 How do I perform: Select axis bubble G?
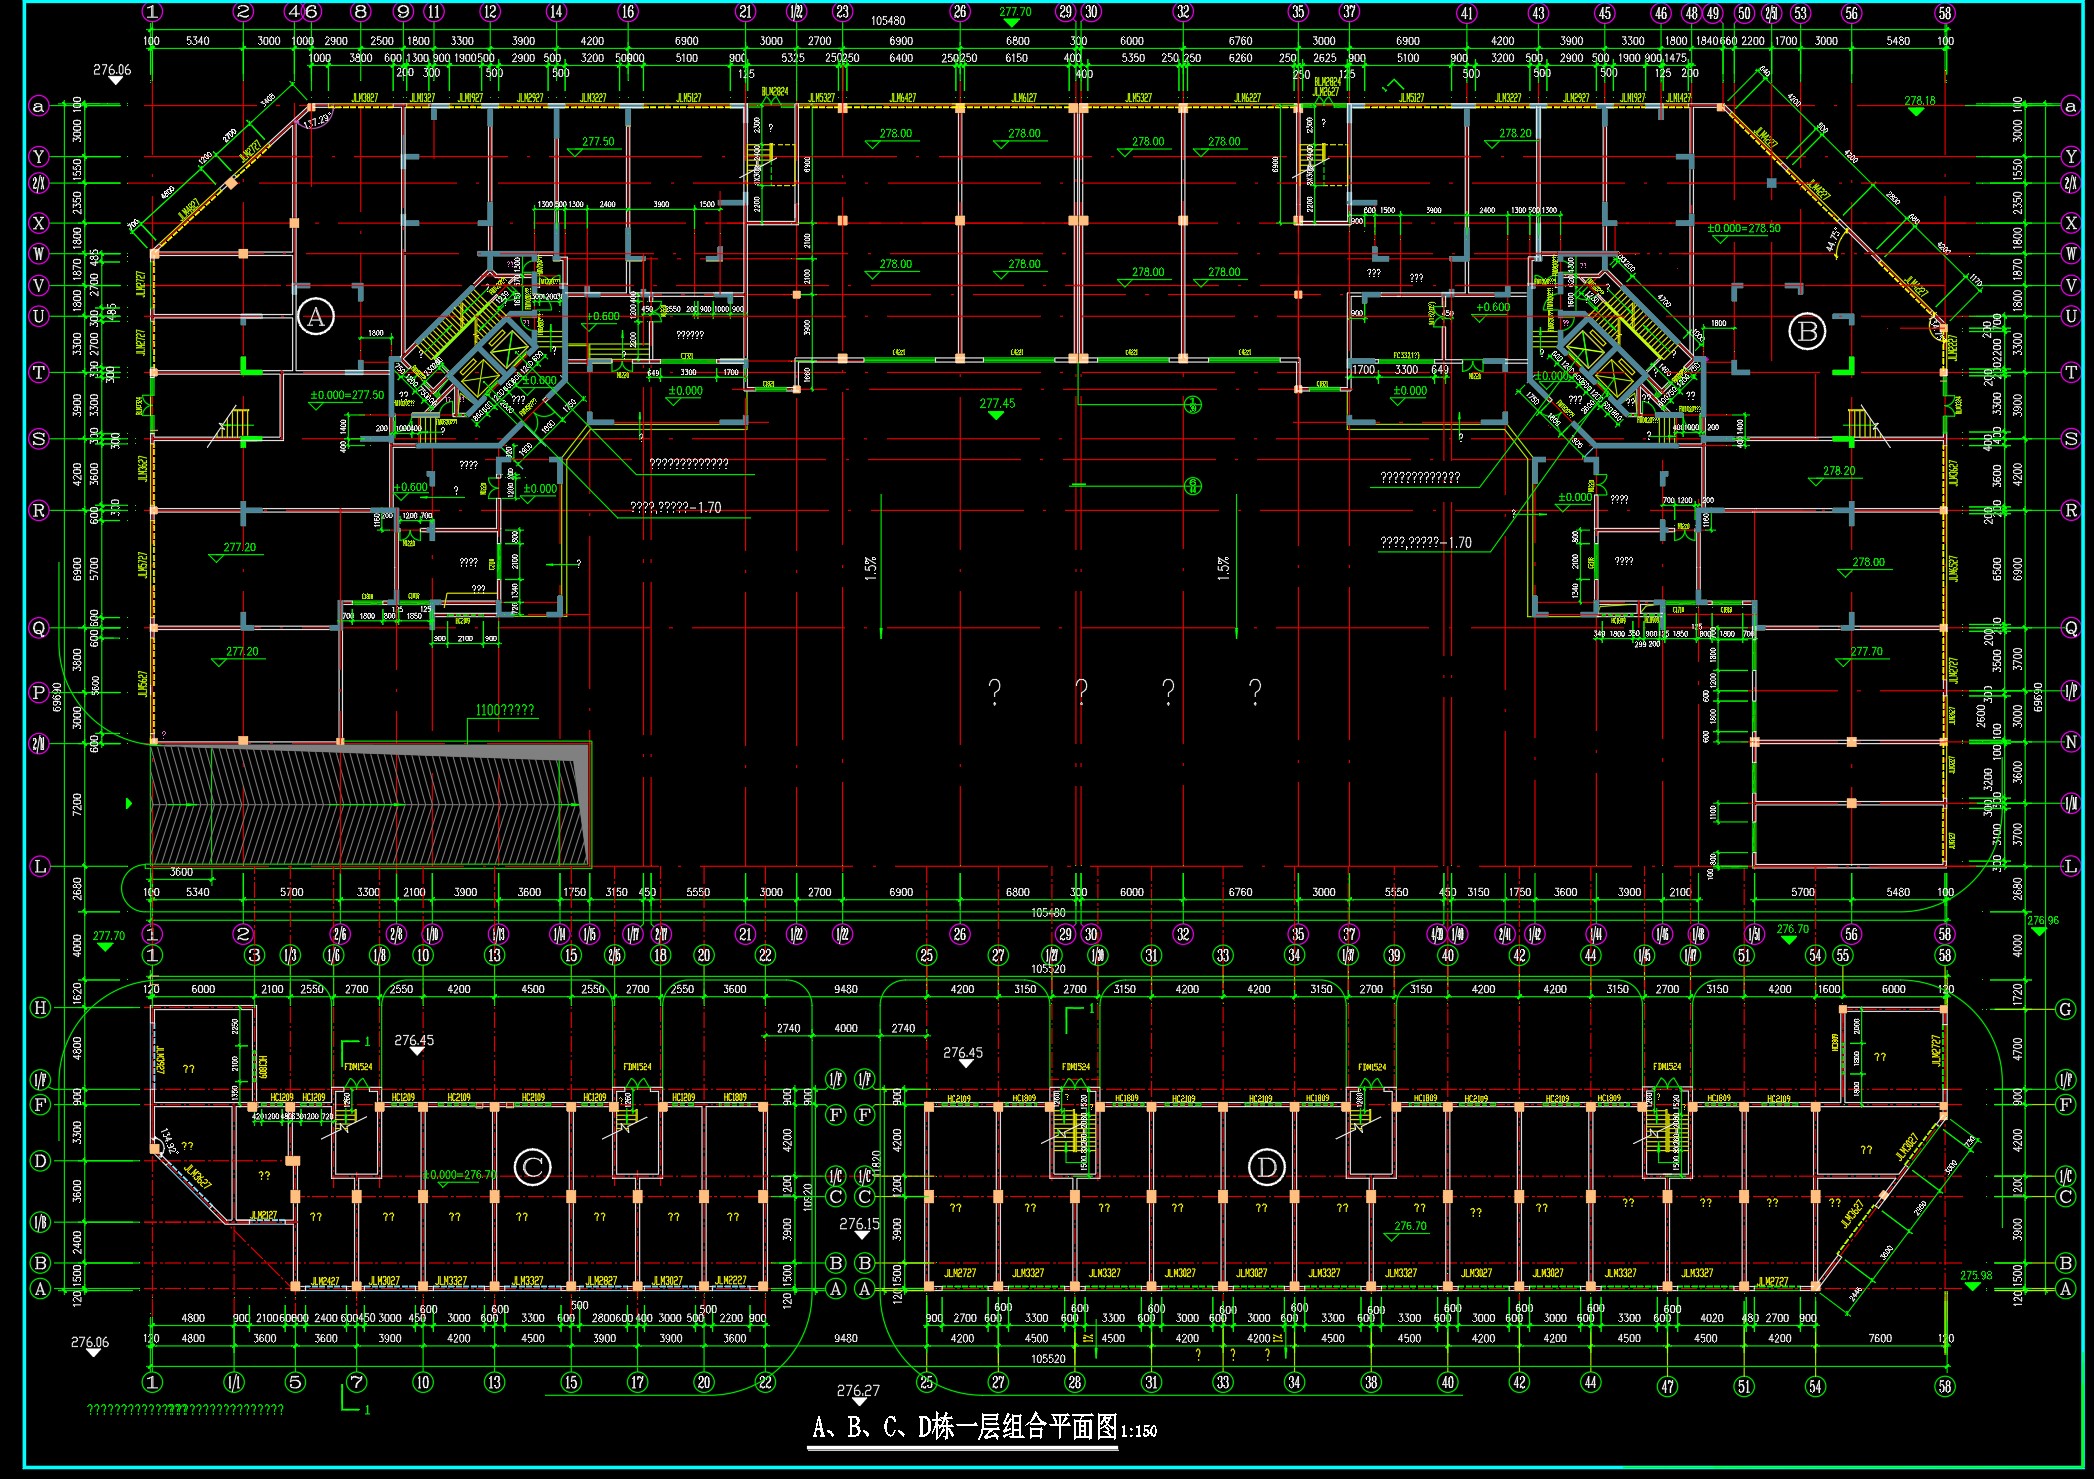pos(2066,1009)
